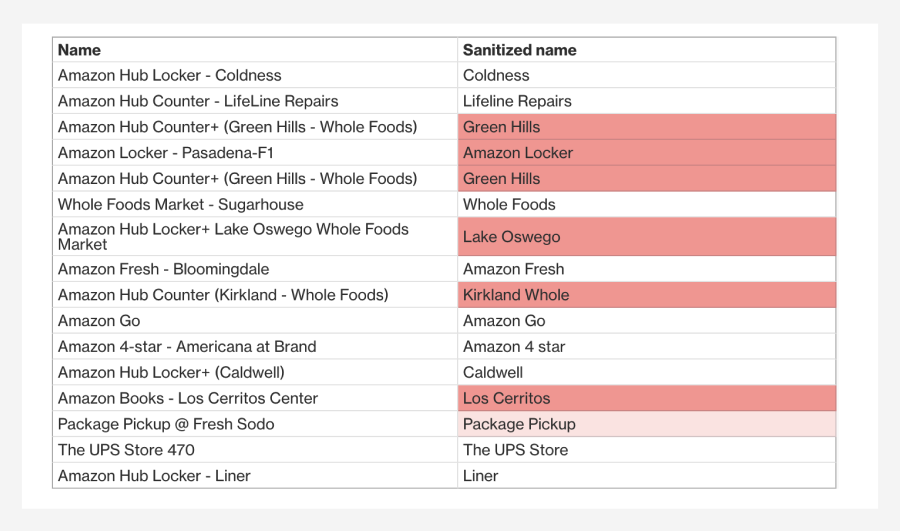
Task: Click the 'Amazon 4 star' sanitized cell
Action: (646, 346)
